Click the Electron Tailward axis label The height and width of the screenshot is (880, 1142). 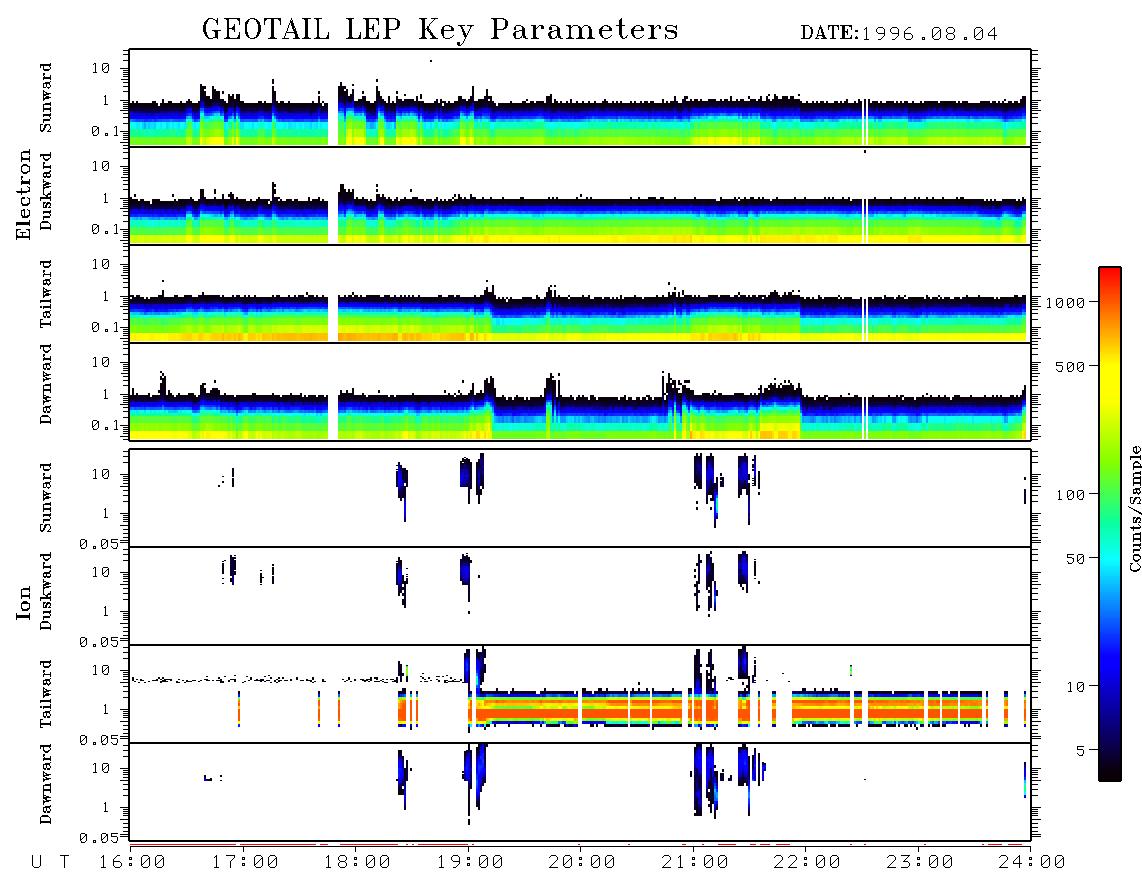pos(46,293)
